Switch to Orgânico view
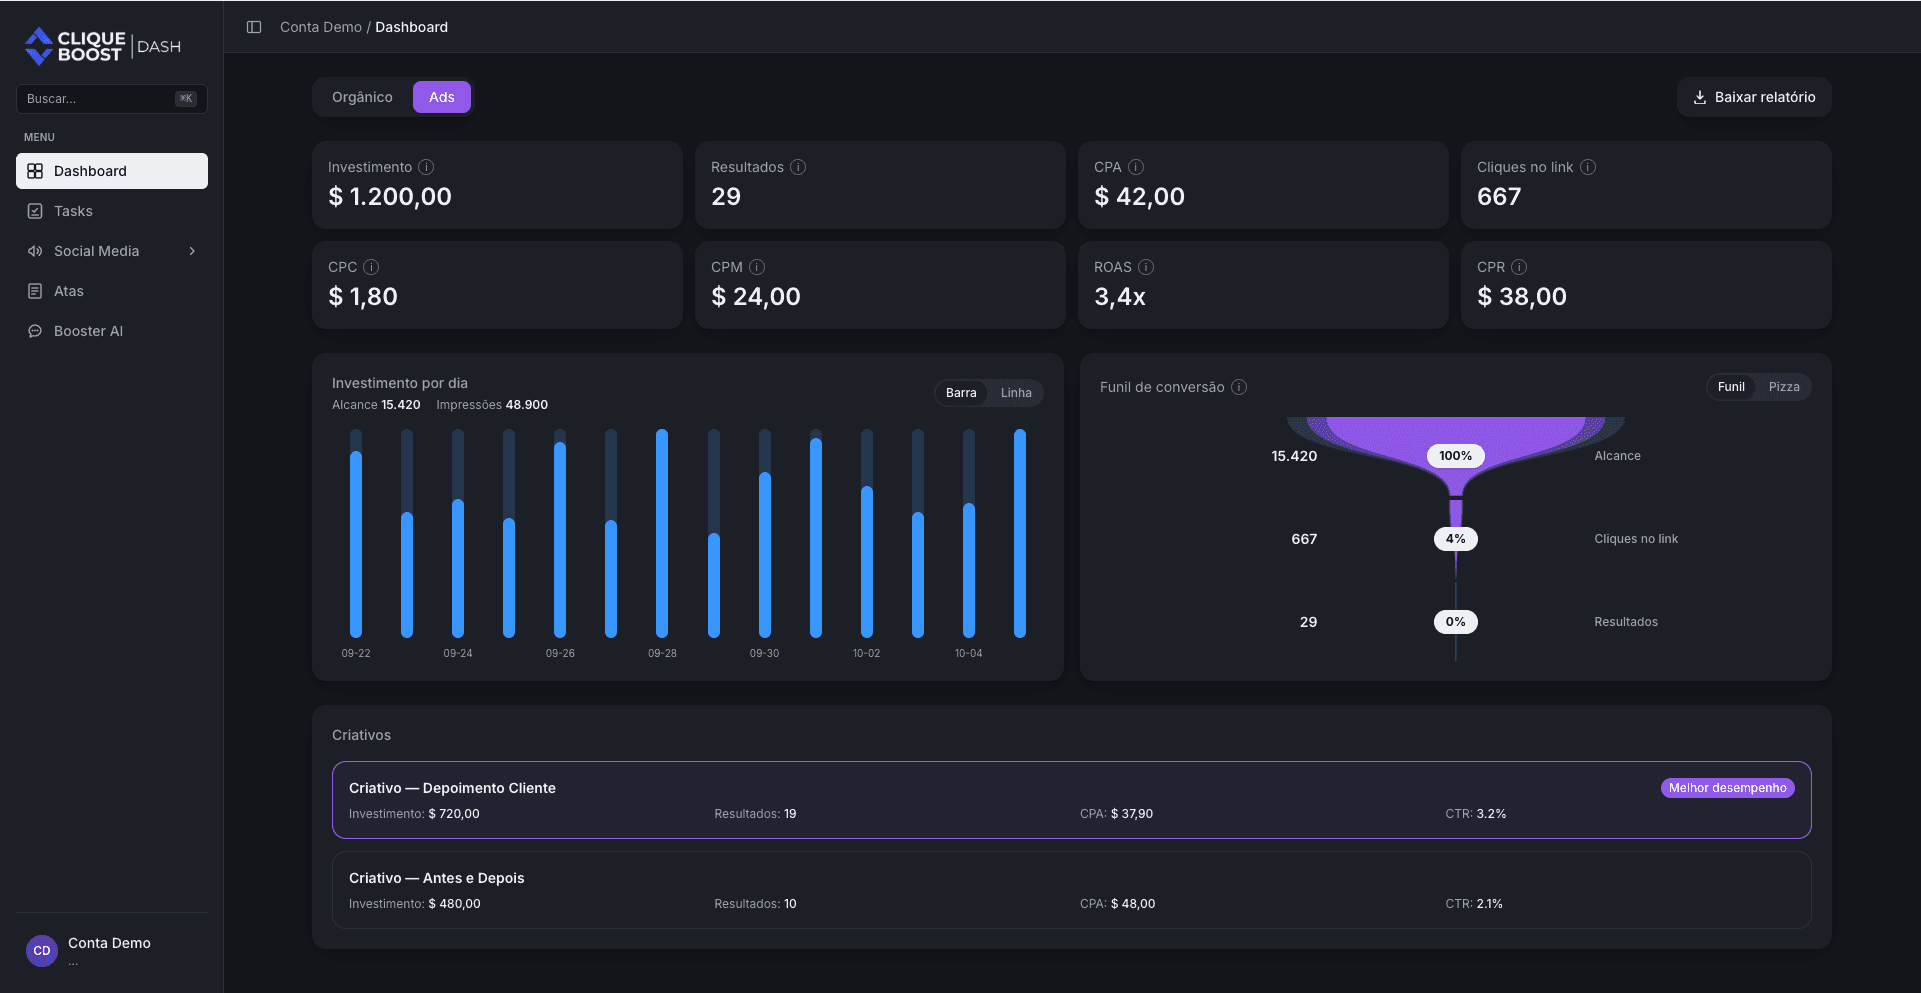The image size is (1921, 993). (362, 97)
